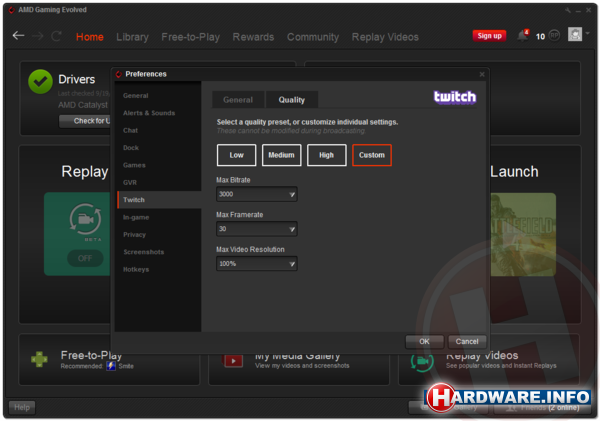Screen dimensions: 600x421
Task: Switch to the Quality tab
Action: (292, 100)
